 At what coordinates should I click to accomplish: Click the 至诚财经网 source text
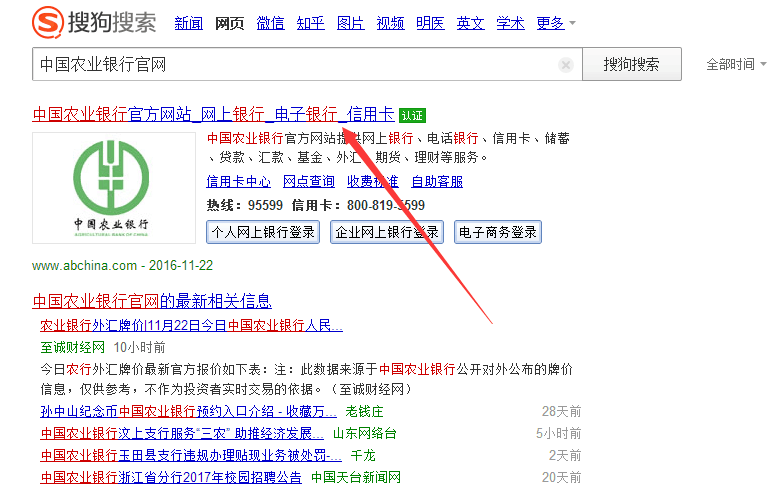click(x=72, y=347)
